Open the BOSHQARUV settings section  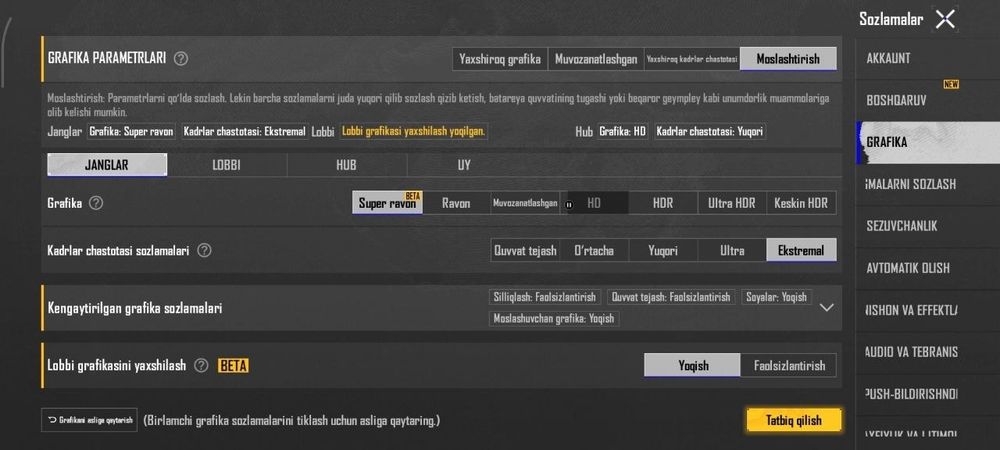[x=928, y=101]
